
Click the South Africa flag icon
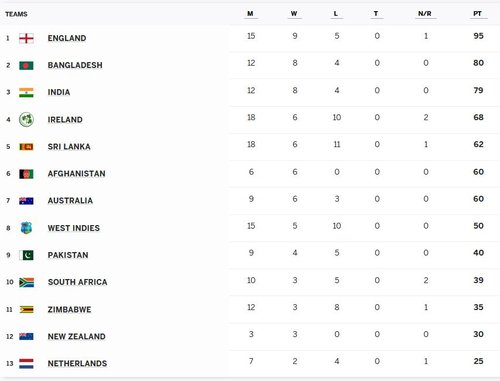point(26,282)
